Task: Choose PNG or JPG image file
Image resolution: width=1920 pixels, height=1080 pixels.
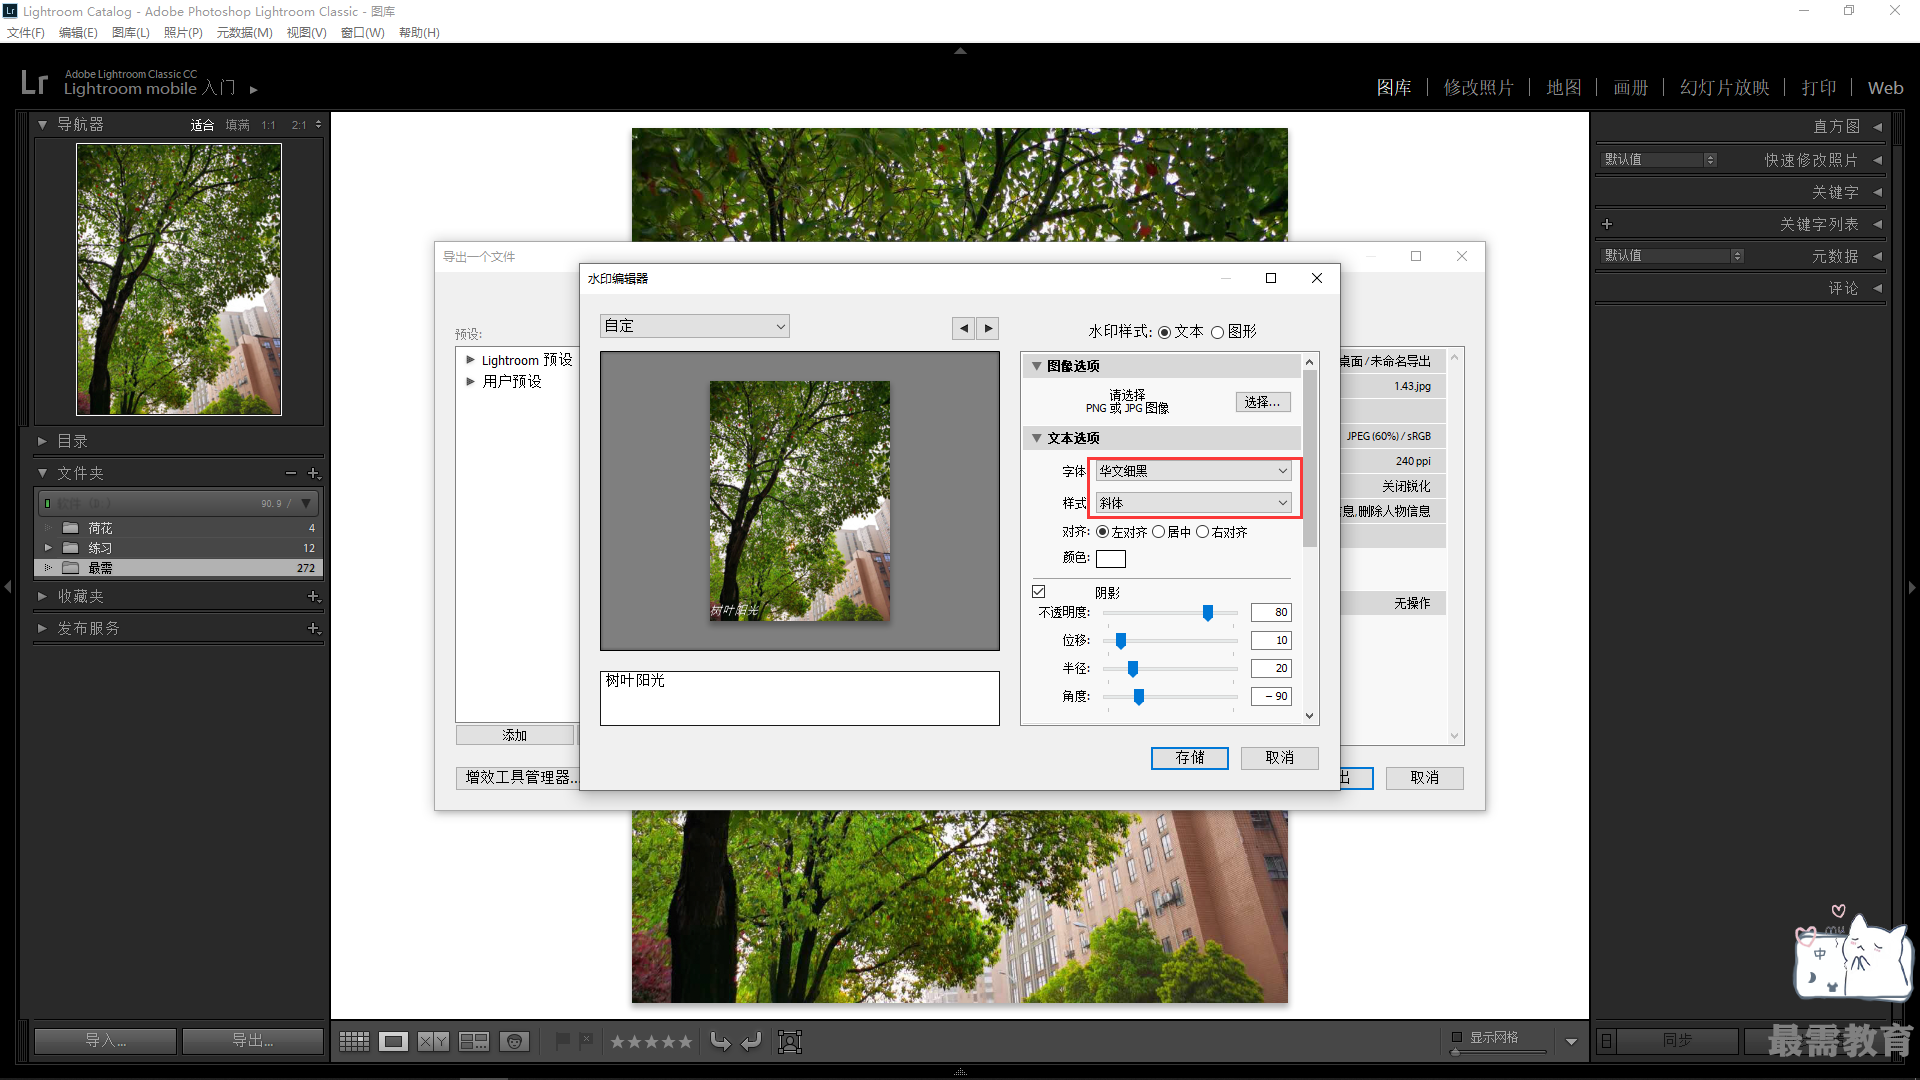Action: (1263, 402)
